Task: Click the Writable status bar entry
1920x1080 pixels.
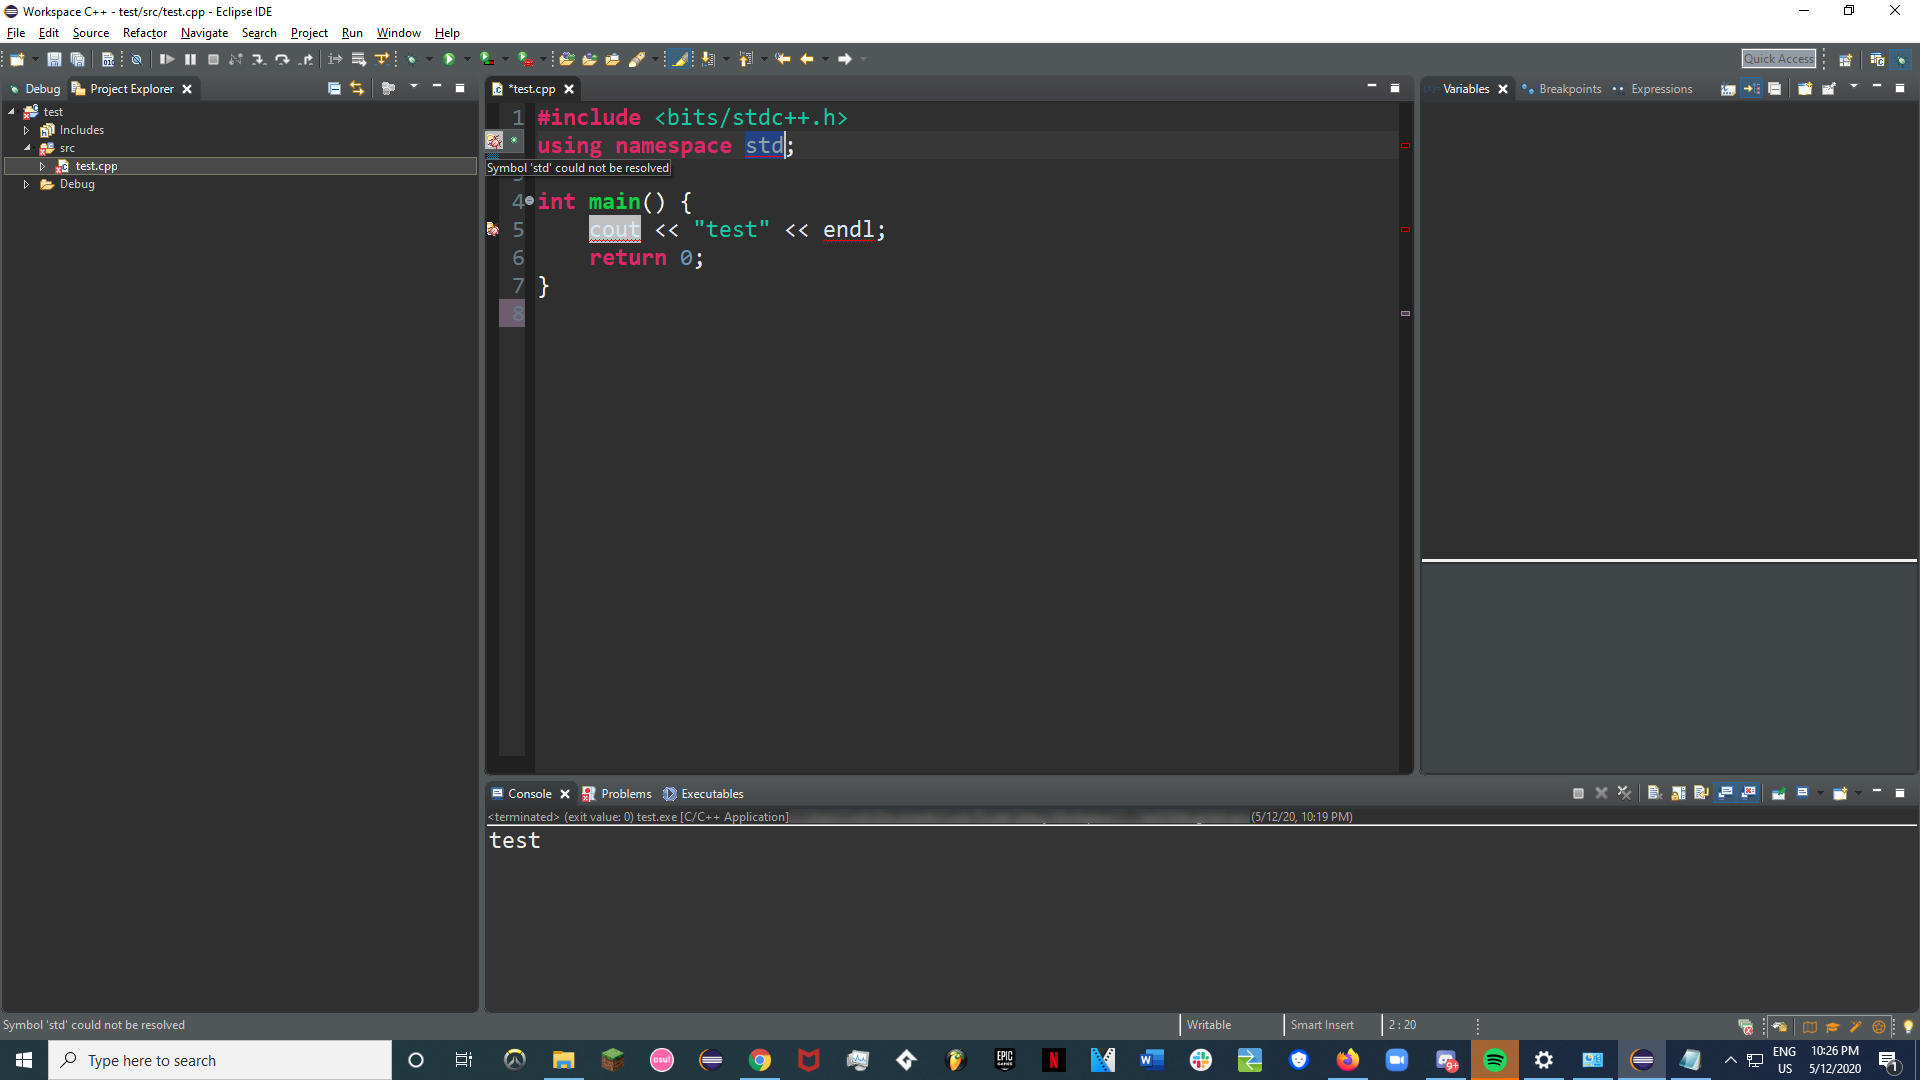Action: pyautogui.click(x=1209, y=1025)
